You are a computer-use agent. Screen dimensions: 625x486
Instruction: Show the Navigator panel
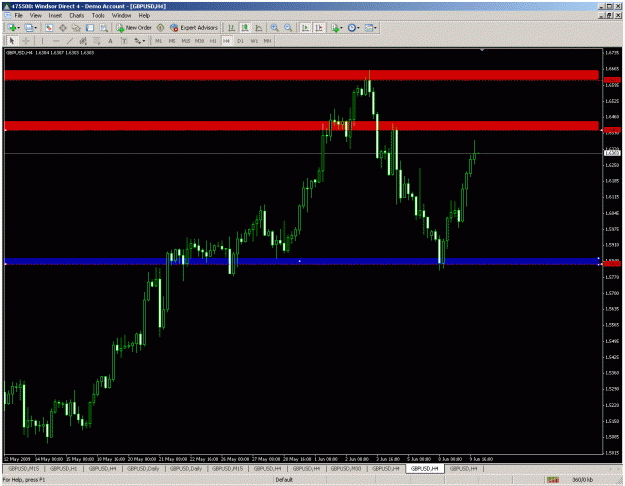coord(76,28)
